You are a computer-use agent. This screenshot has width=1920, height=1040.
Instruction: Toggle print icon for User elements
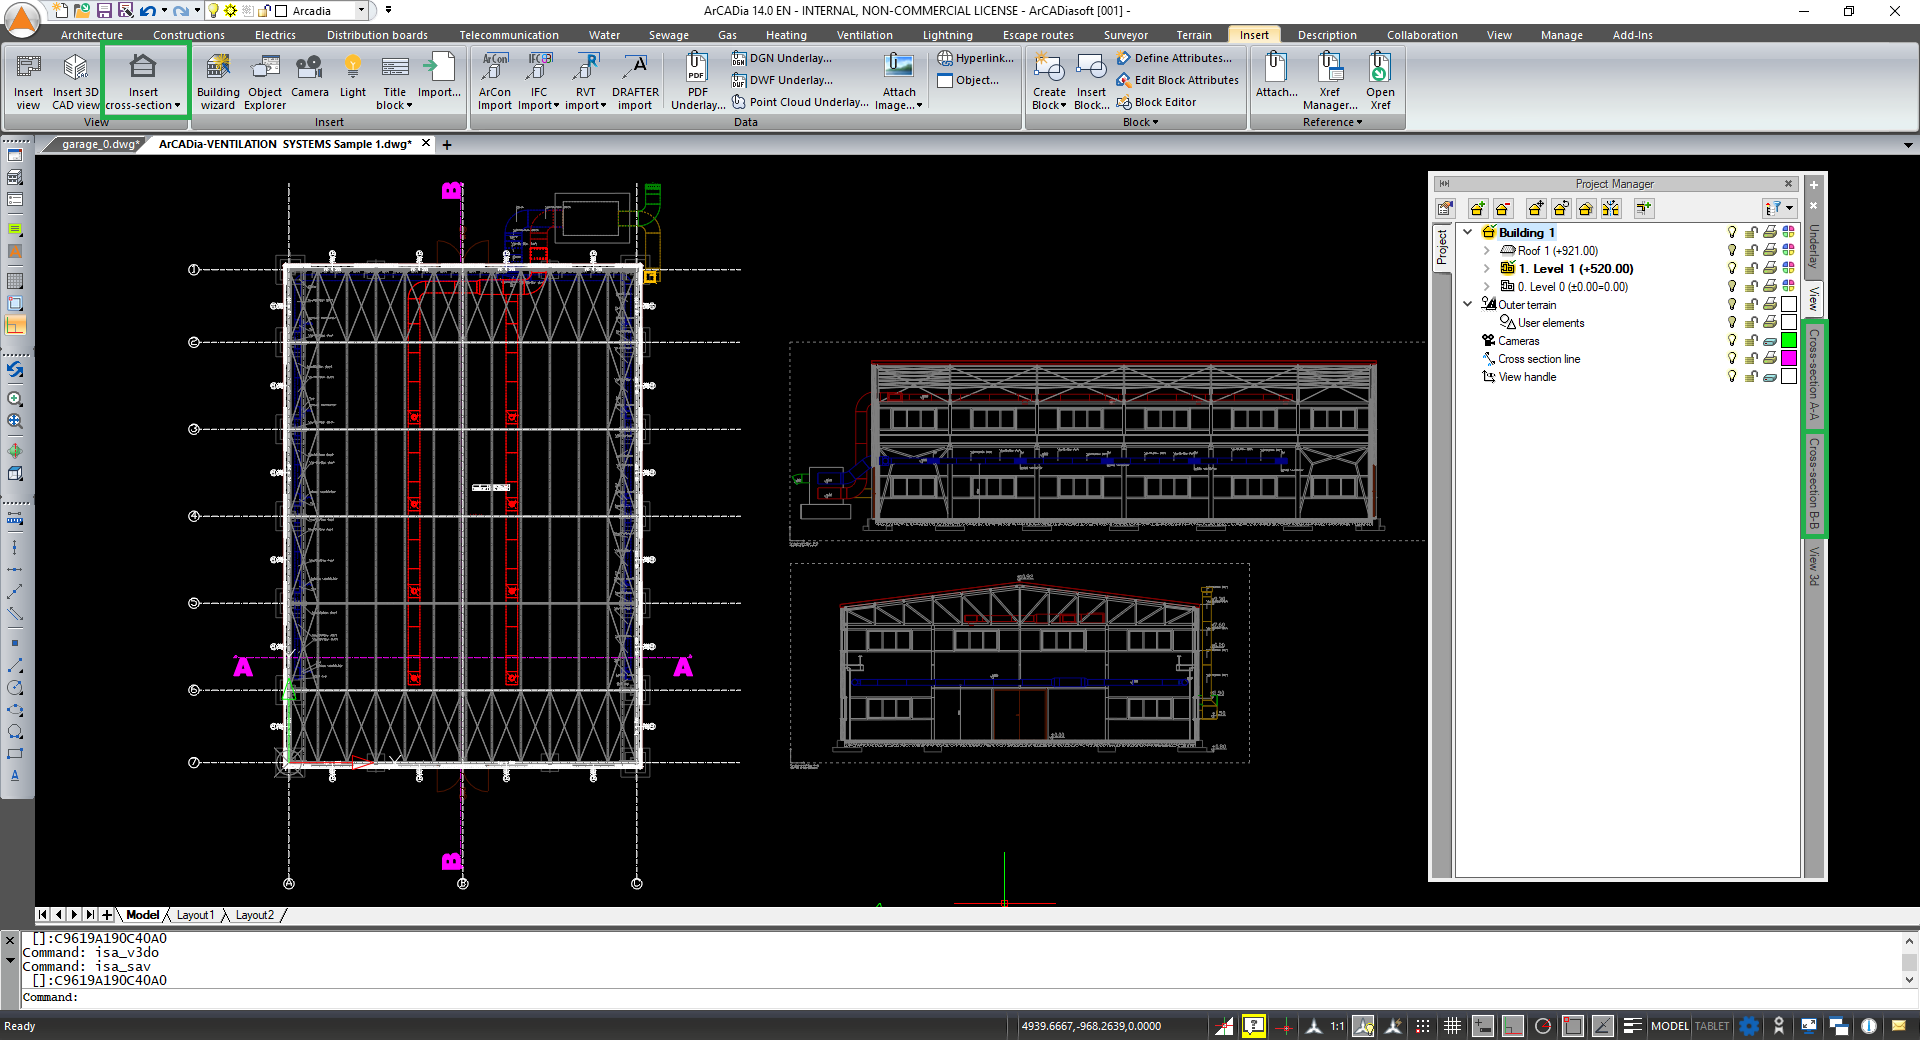(x=1770, y=322)
